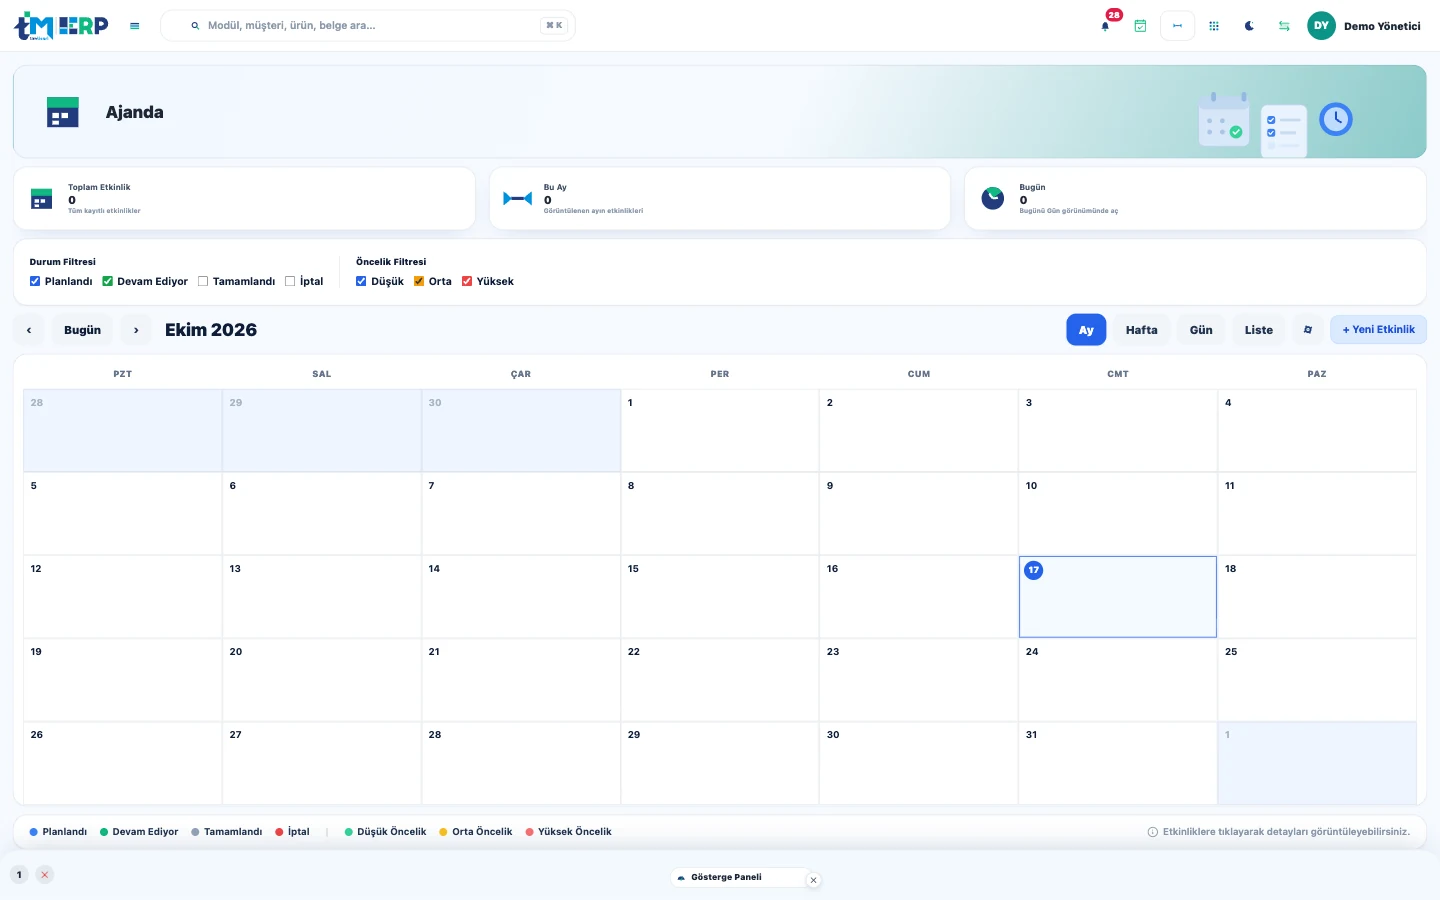Screen dimensions: 1440x900
Task: Switch to Hafta week view
Action: click(x=1141, y=330)
